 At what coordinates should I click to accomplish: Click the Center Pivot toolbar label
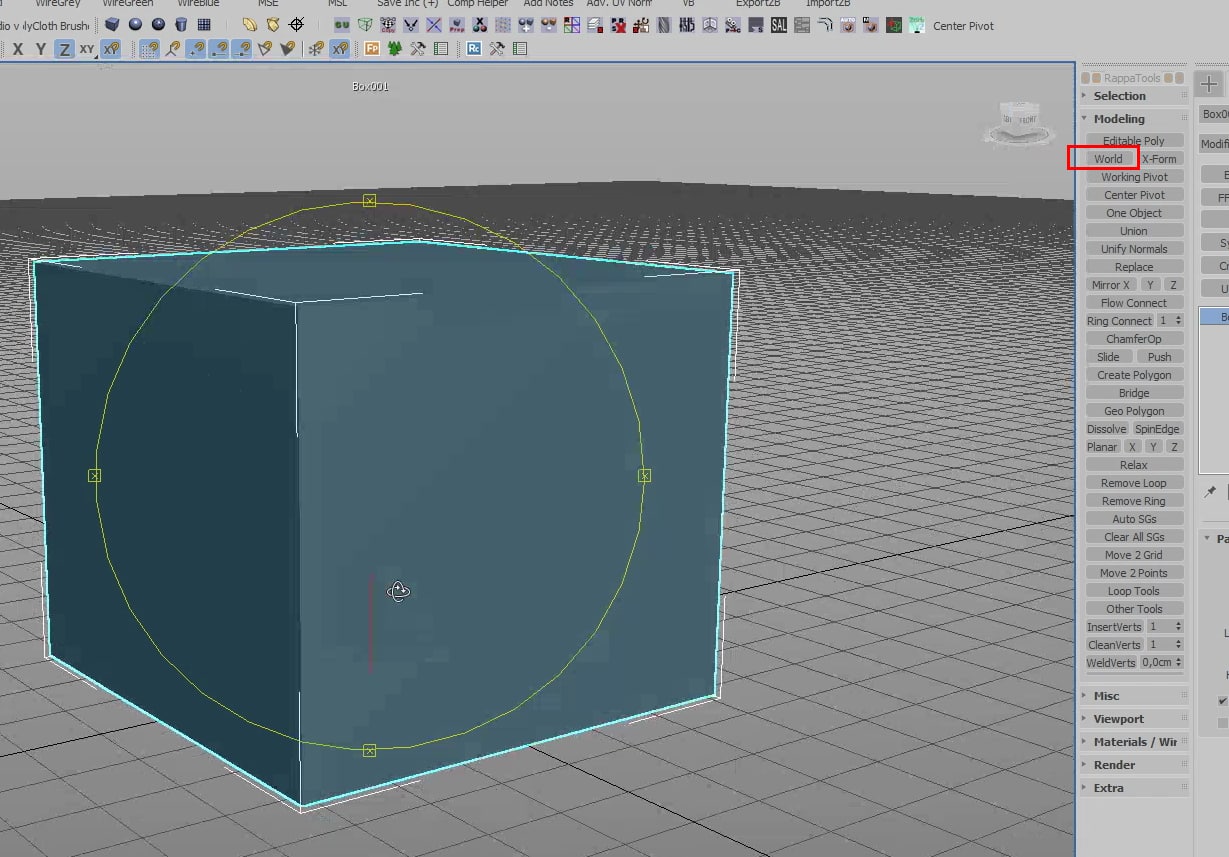click(963, 26)
